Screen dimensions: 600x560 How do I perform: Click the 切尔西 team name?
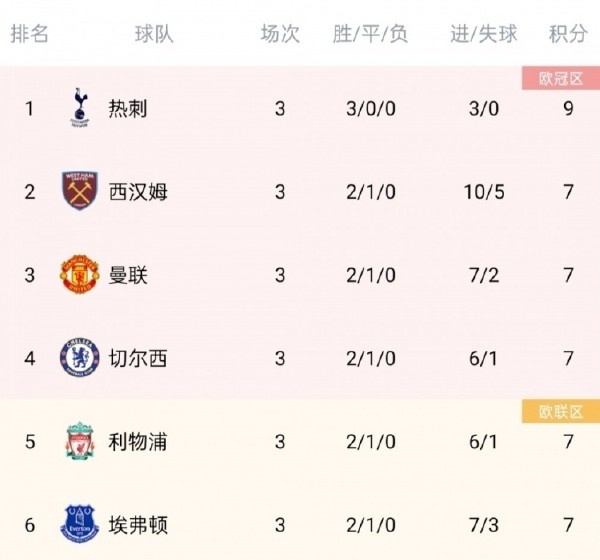tap(138, 358)
